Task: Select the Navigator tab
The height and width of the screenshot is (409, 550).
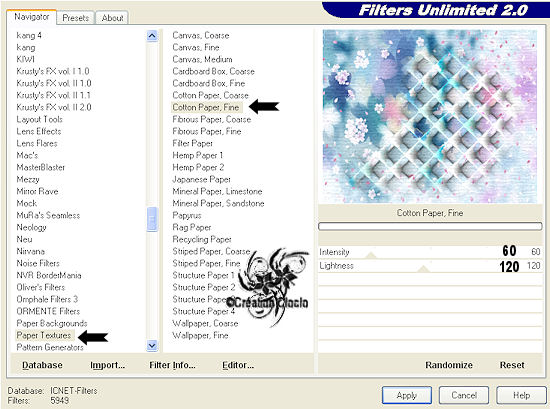Action: (x=32, y=17)
